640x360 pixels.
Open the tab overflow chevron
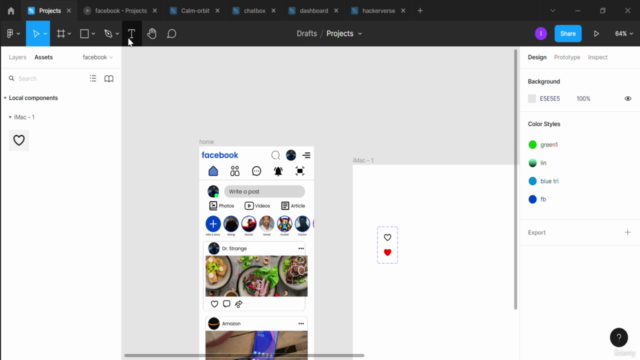[553, 11]
